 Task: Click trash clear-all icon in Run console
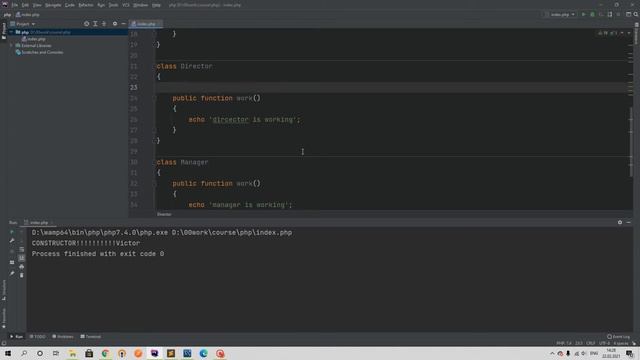(x=22, y=276)
